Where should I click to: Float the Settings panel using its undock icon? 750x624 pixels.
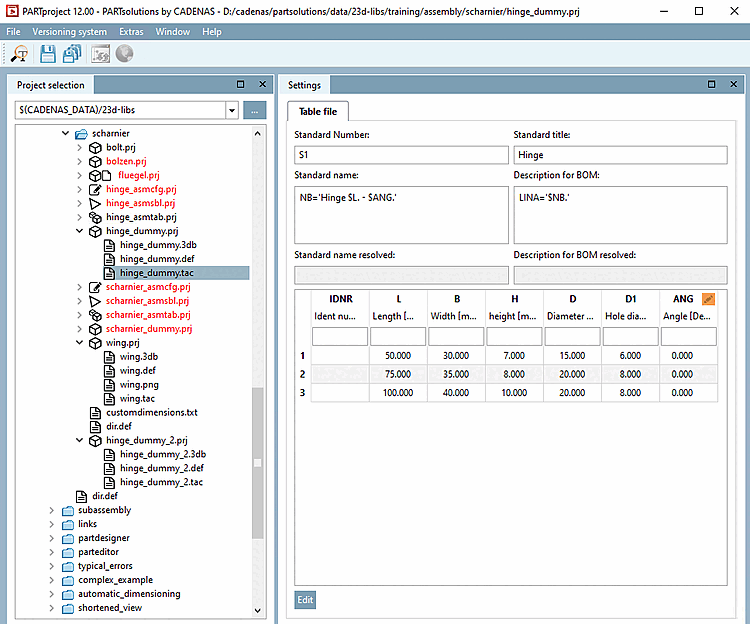(x=711, y=85)
